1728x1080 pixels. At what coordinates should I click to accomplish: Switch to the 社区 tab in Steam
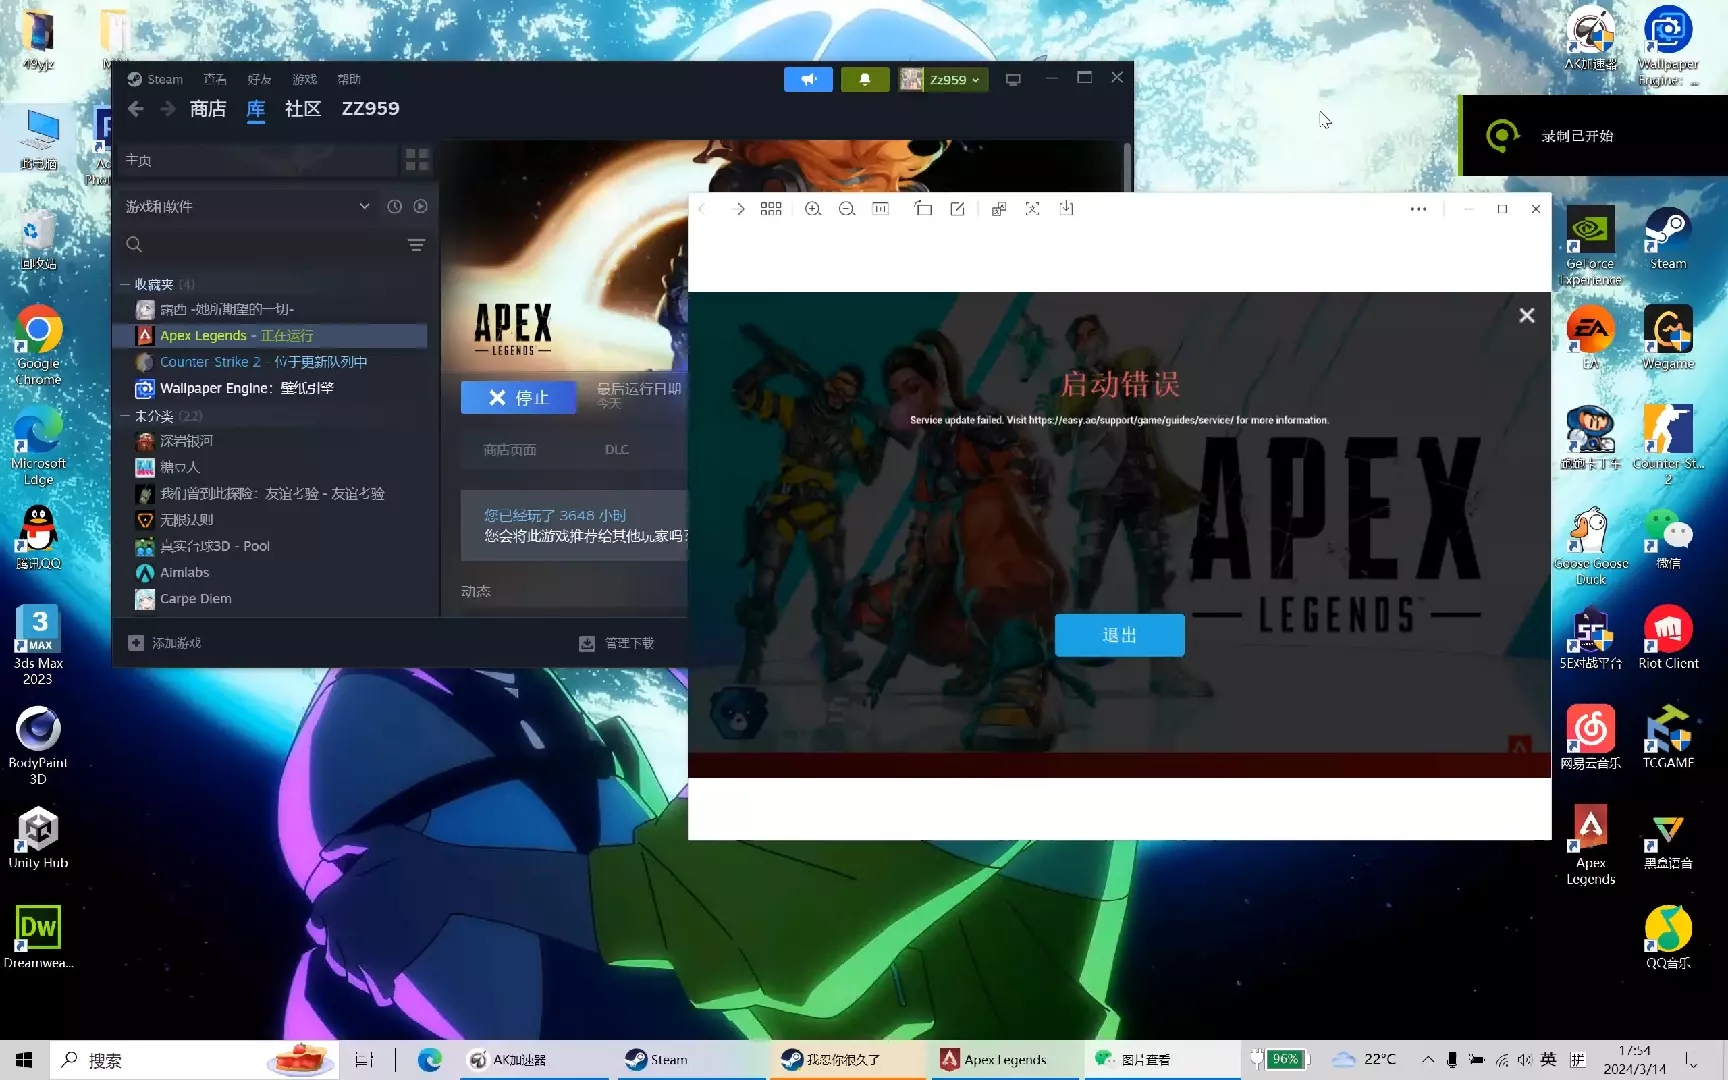pyautogui.click(x=303, y=109)
